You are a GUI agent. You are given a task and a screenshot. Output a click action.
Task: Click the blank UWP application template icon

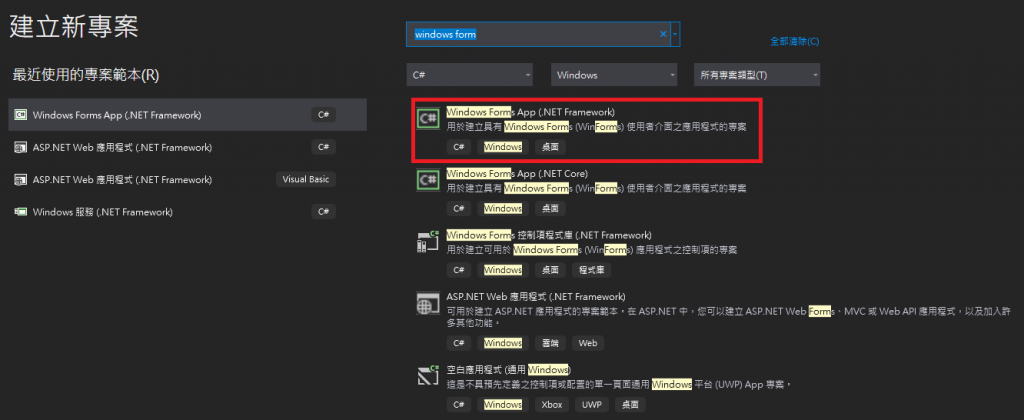click(x=428, y=376)
